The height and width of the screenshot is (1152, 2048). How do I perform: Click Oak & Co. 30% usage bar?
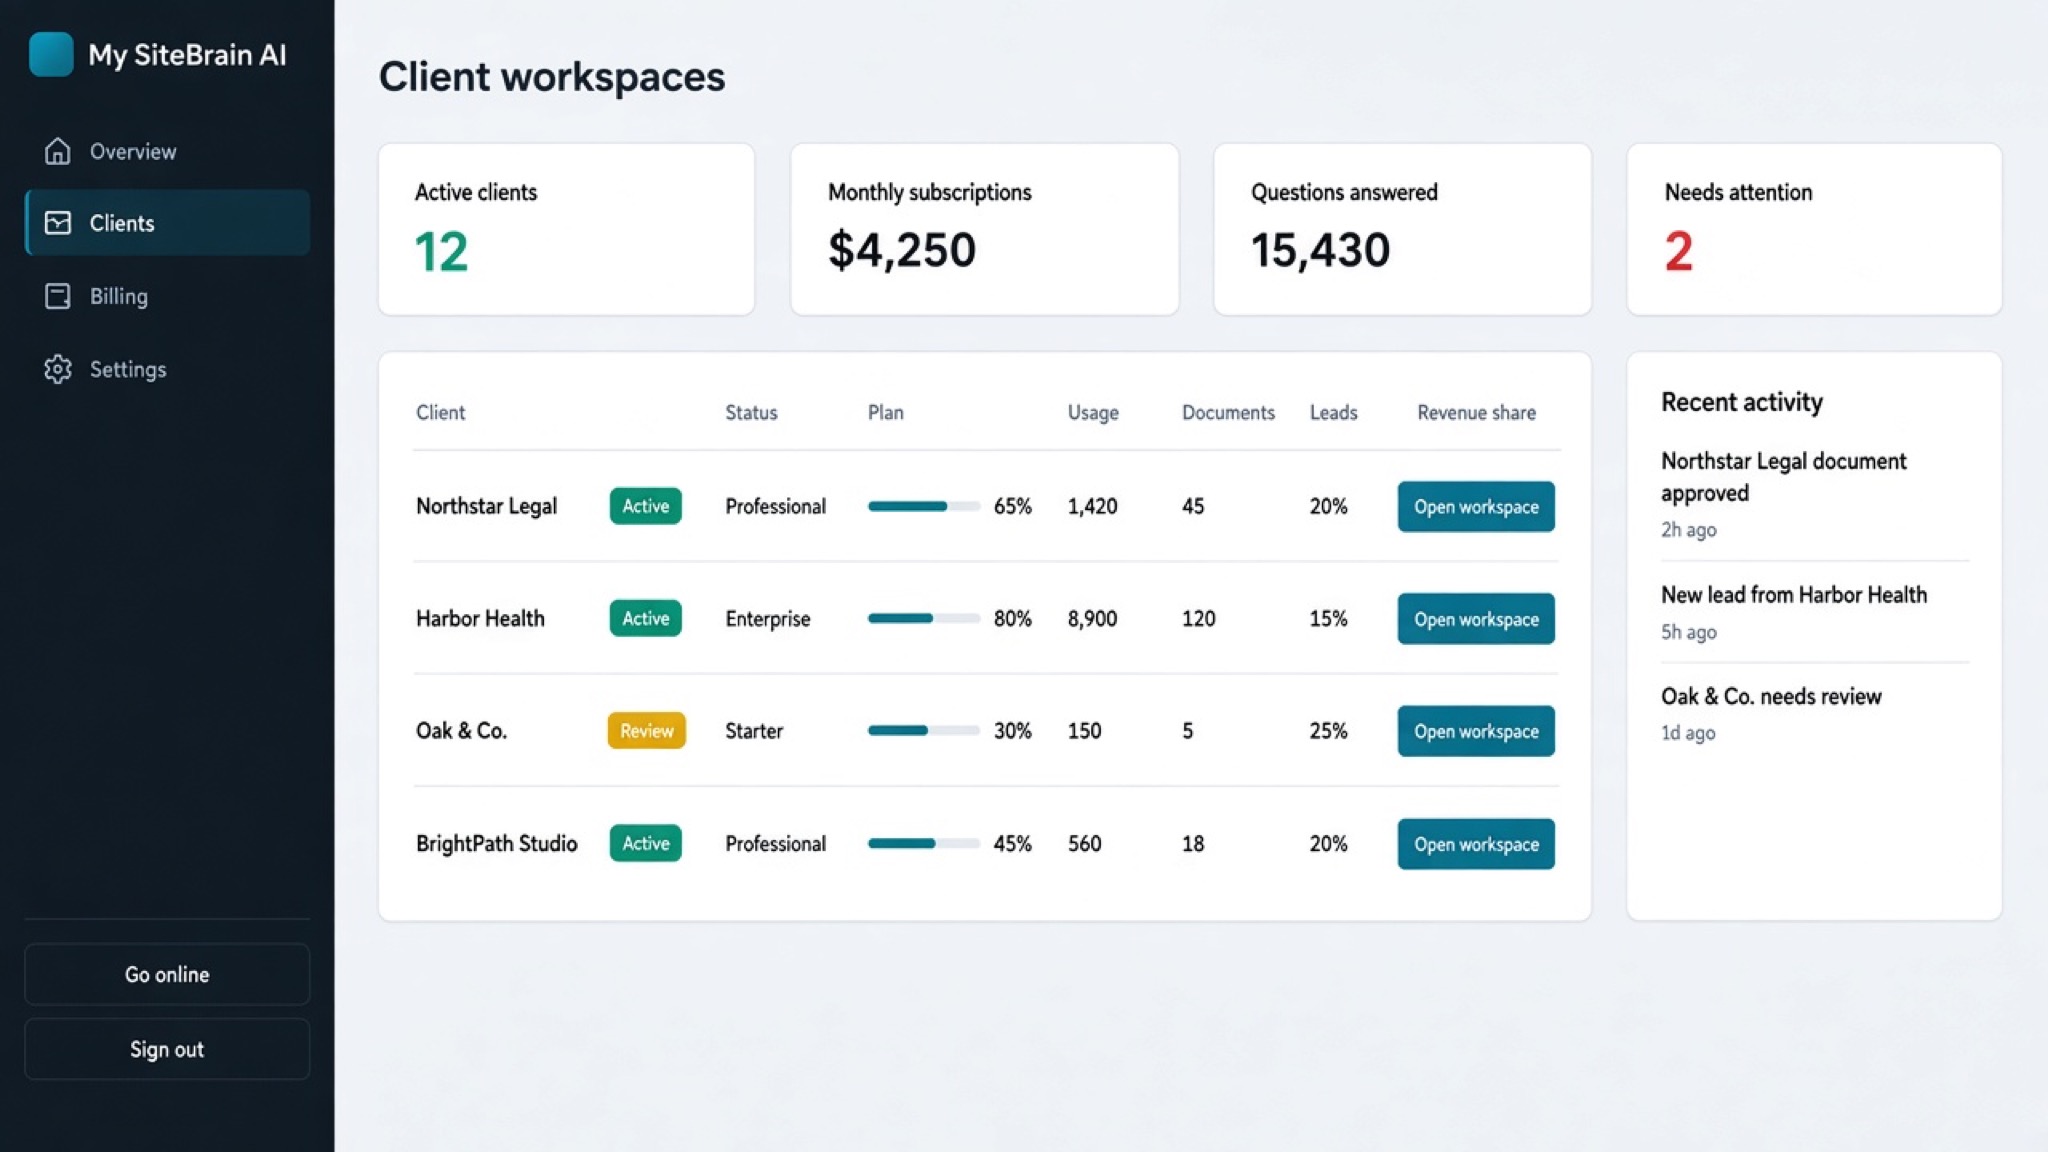[x=924, y=730]
